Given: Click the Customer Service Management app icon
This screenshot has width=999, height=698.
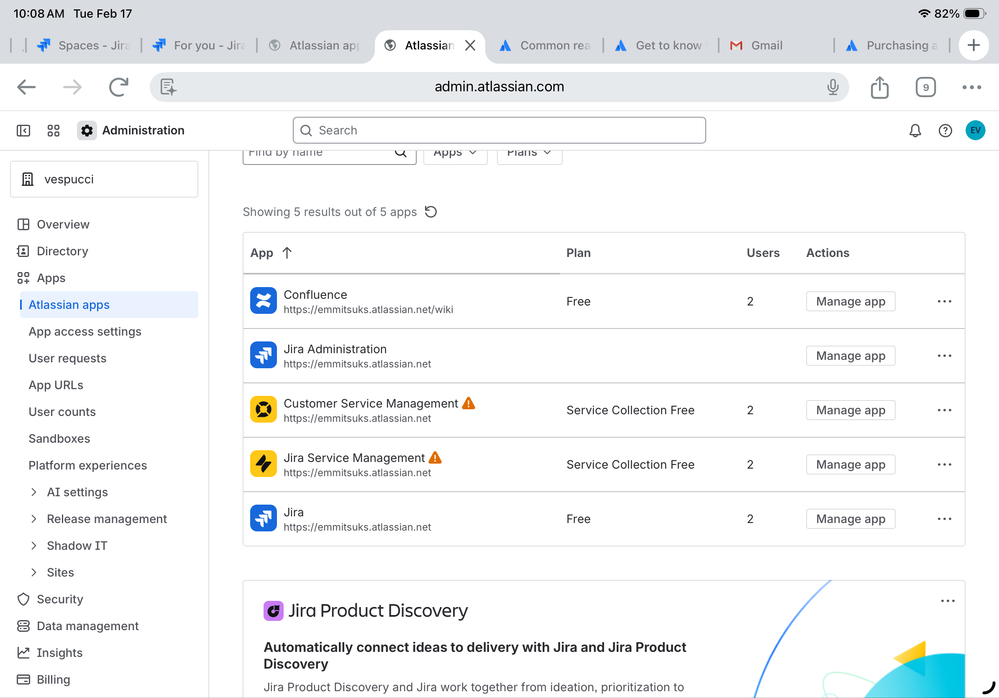Looking at the screenshot, I should point(263,410).
